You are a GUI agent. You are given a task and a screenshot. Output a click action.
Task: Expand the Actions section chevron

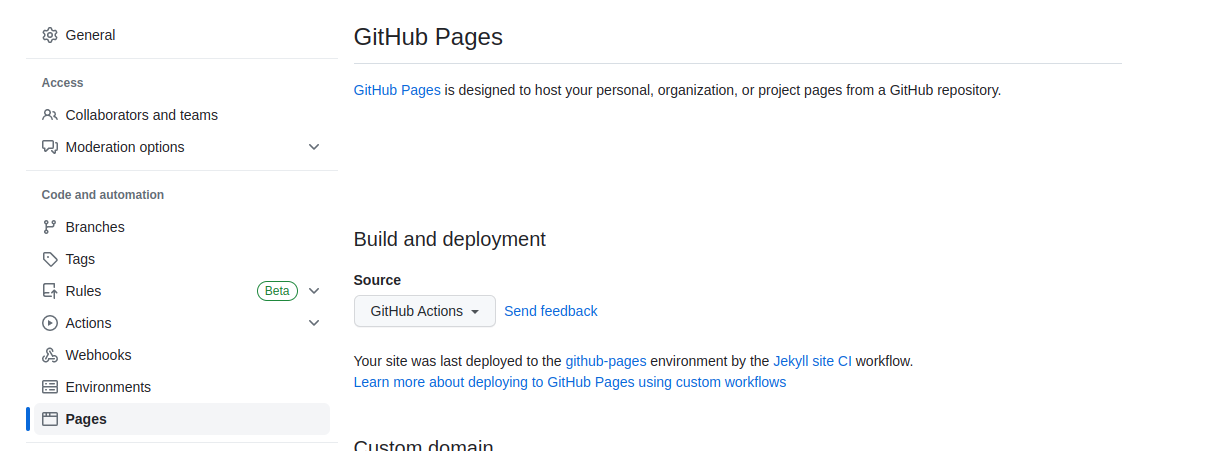coord(314,323)
